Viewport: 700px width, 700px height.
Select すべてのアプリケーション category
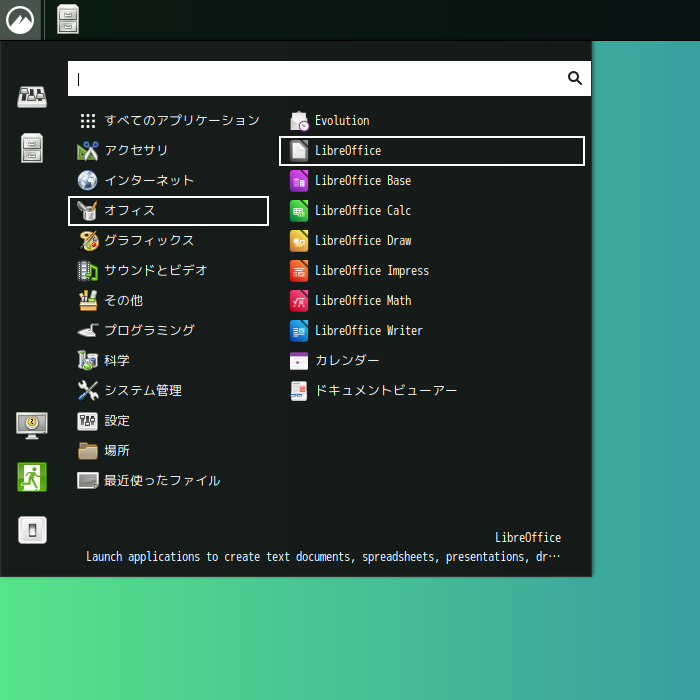coord(181,121)
